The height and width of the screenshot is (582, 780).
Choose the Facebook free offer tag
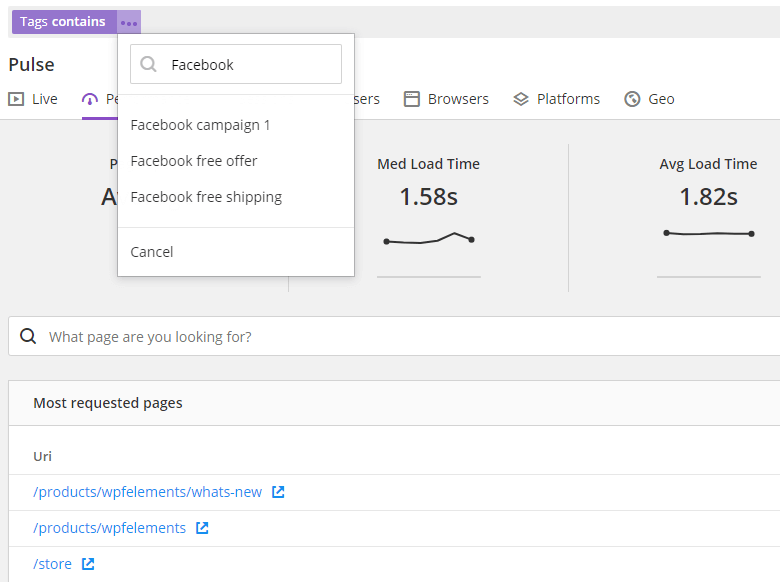tap(194, 161)
